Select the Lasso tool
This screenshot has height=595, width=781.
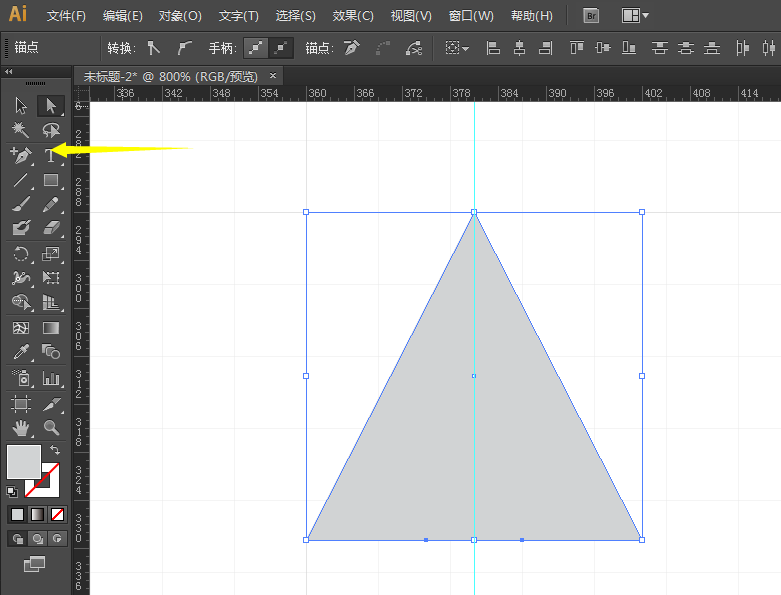point(51,130)
